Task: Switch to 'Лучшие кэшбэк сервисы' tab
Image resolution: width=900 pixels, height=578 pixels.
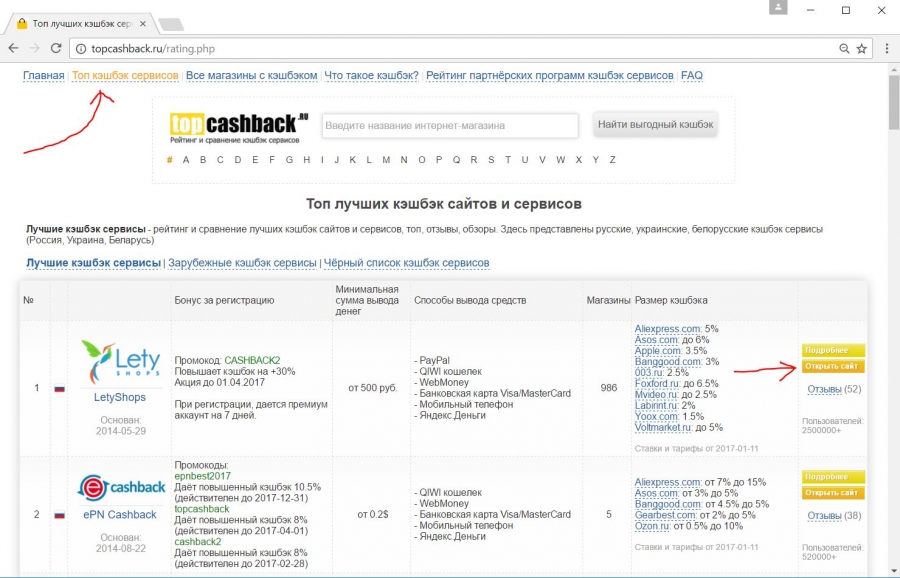Action: (94, 263)
